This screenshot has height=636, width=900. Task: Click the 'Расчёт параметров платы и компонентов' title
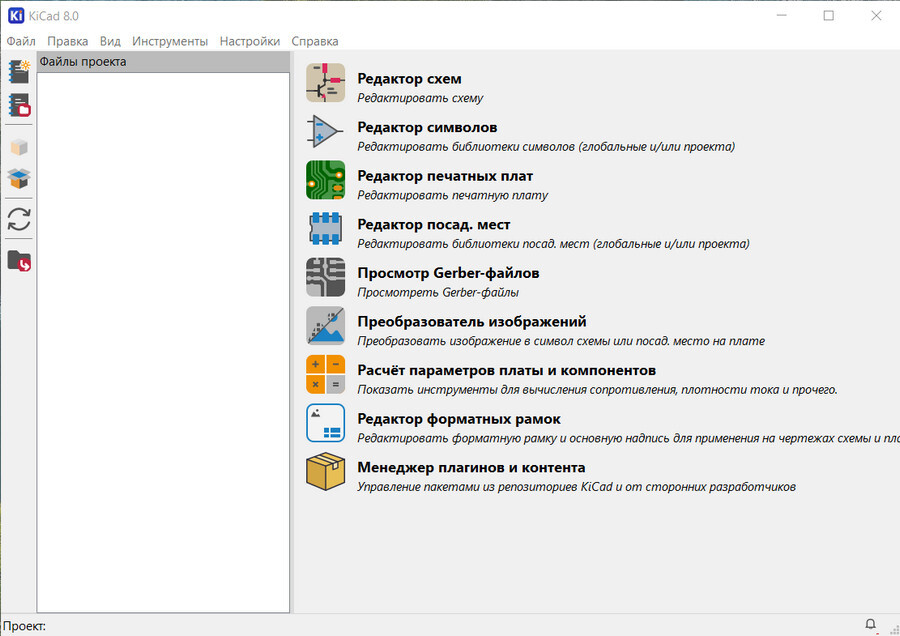click(506, 370)
